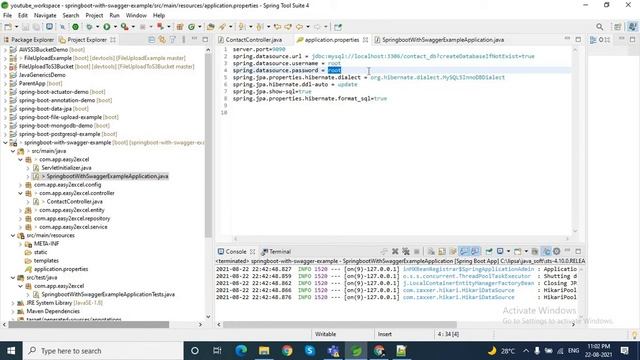Click Collapse All in Package Explorer toolbar

(x=151, y=40)
